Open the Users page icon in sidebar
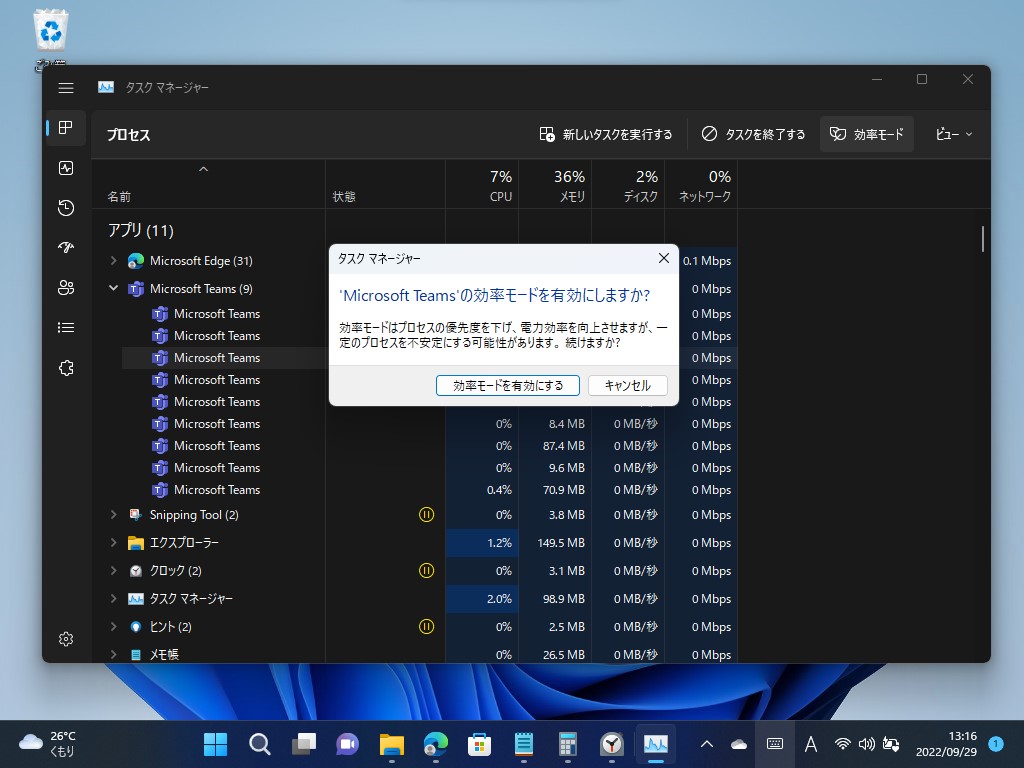Screen dimensions: 1024x768 tap(66, 287)
